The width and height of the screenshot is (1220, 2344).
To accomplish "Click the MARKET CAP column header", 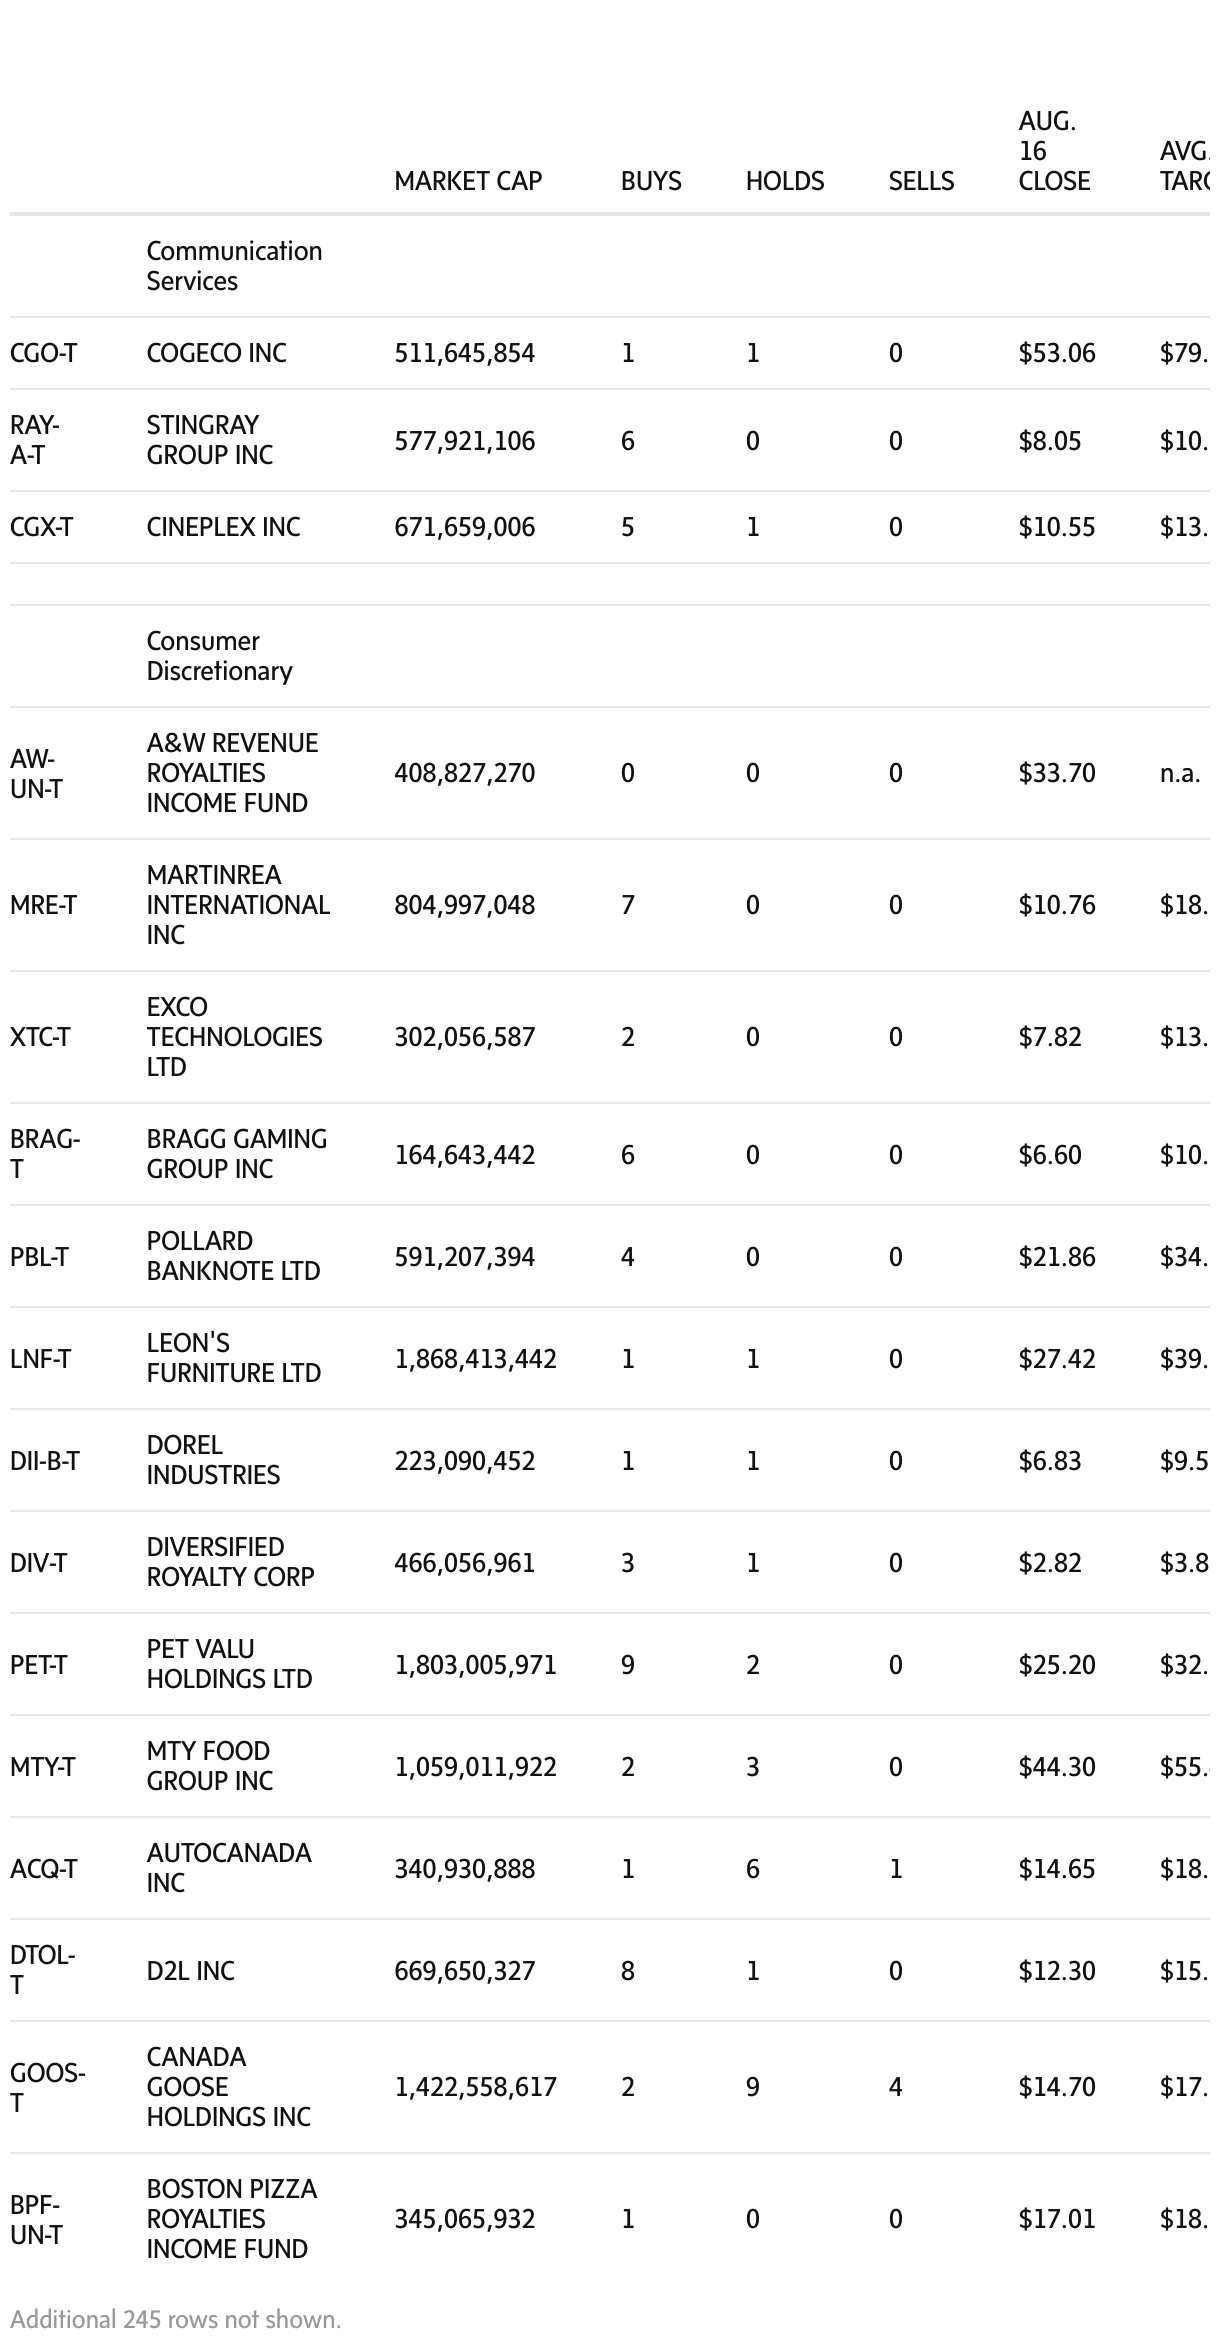I will coord(467,181).
